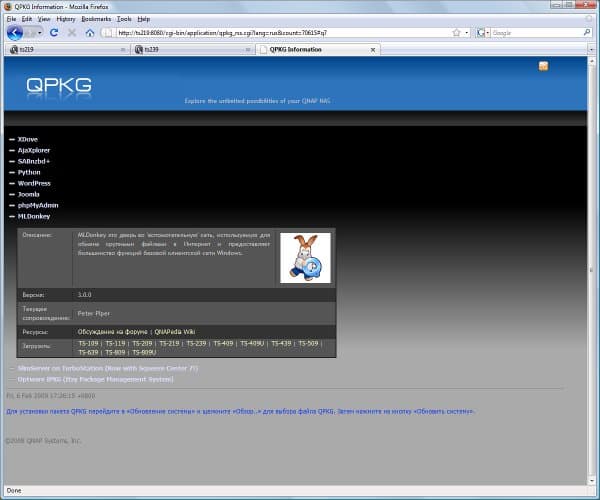Click the Firefox icon in the title bar
The width and height of the screenshot is (600, 500).
pos(8,7)
